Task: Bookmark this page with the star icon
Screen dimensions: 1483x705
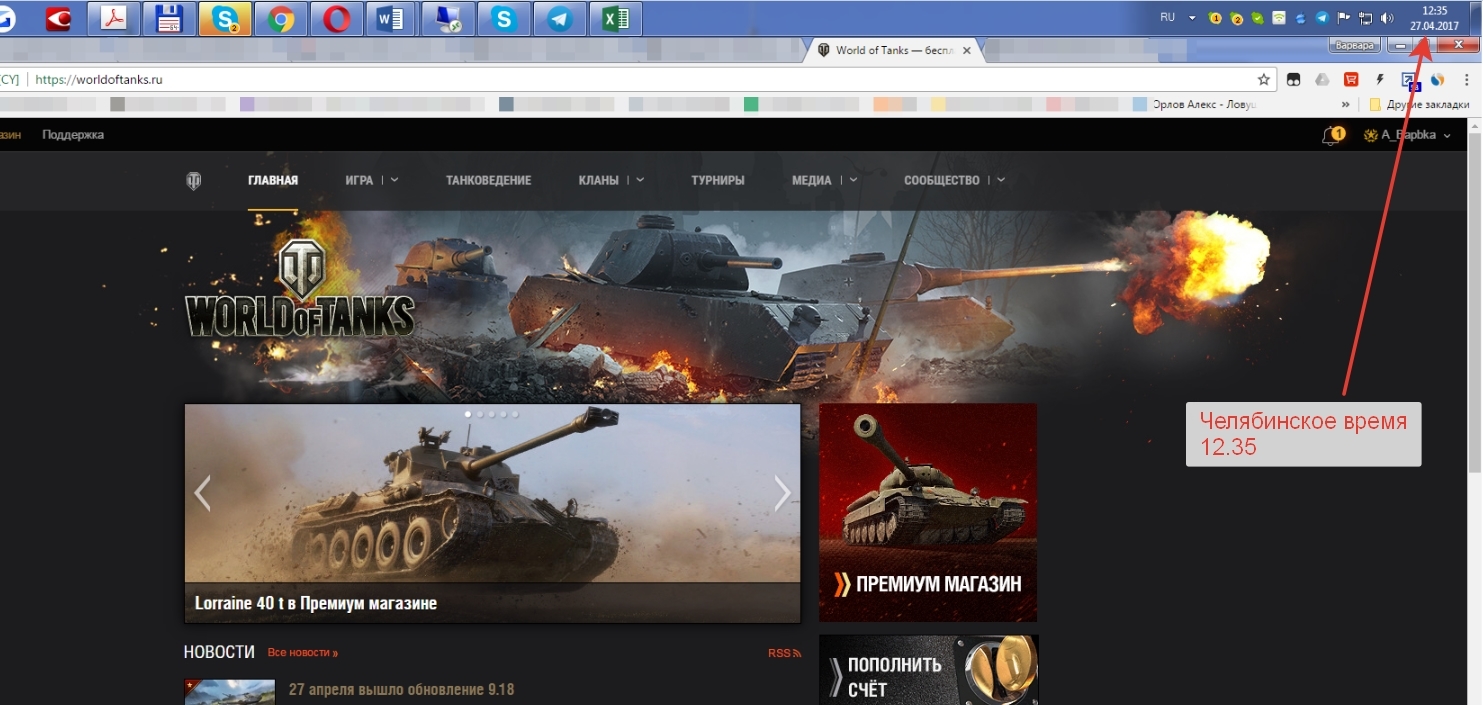Action: pos(1264,79)
